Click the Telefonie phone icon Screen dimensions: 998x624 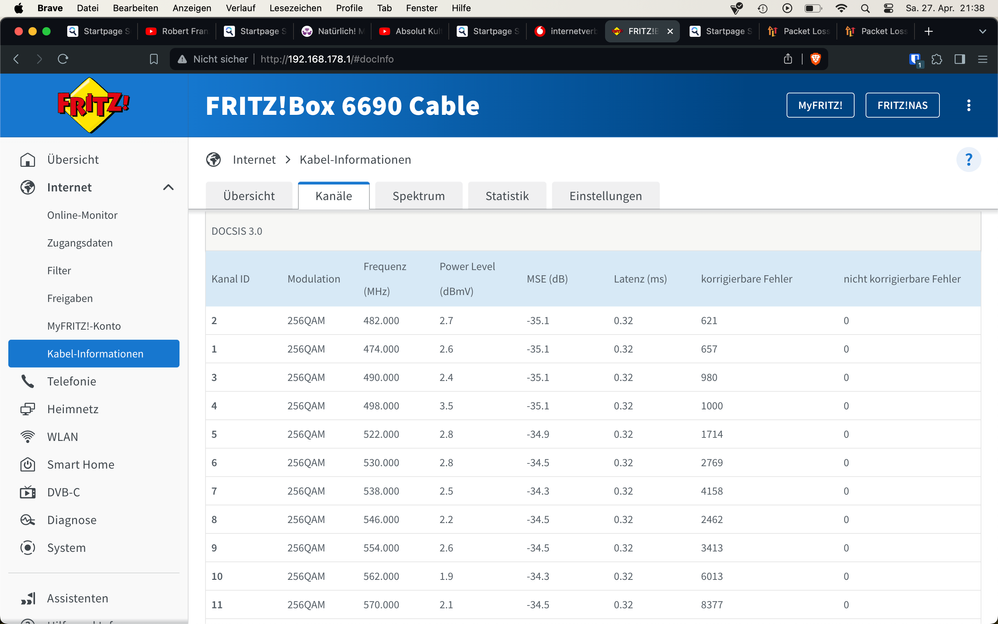pos(27,381)
